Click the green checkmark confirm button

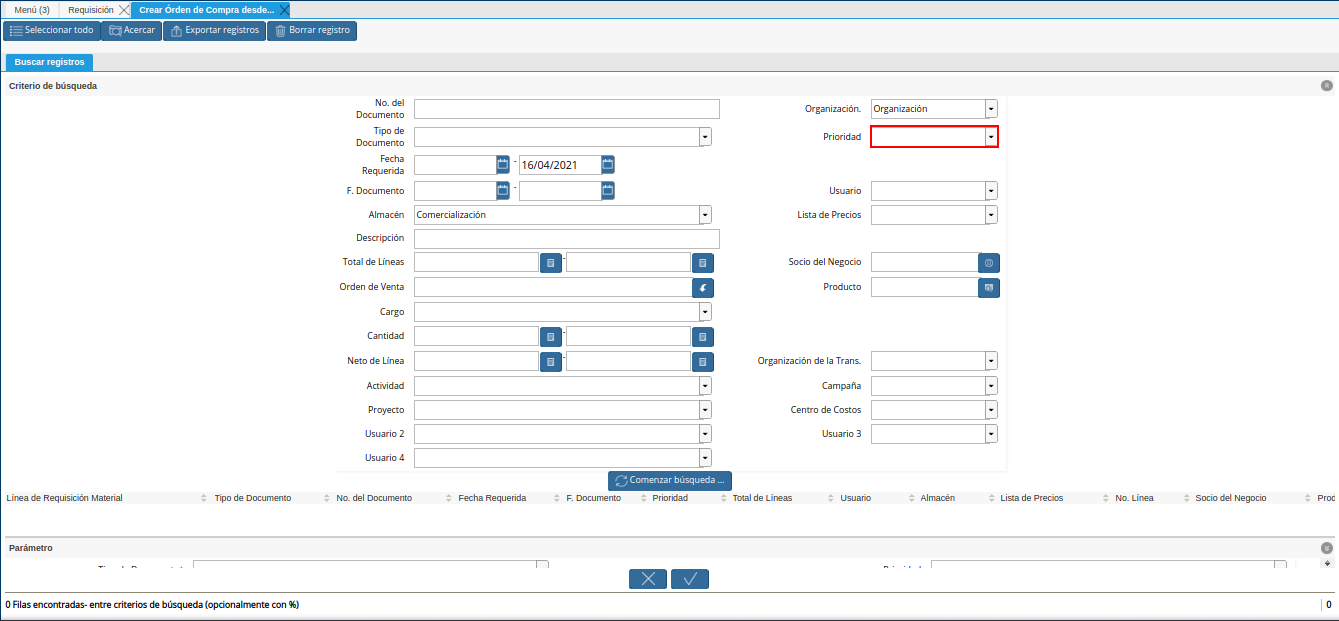(x=690, y=579)
